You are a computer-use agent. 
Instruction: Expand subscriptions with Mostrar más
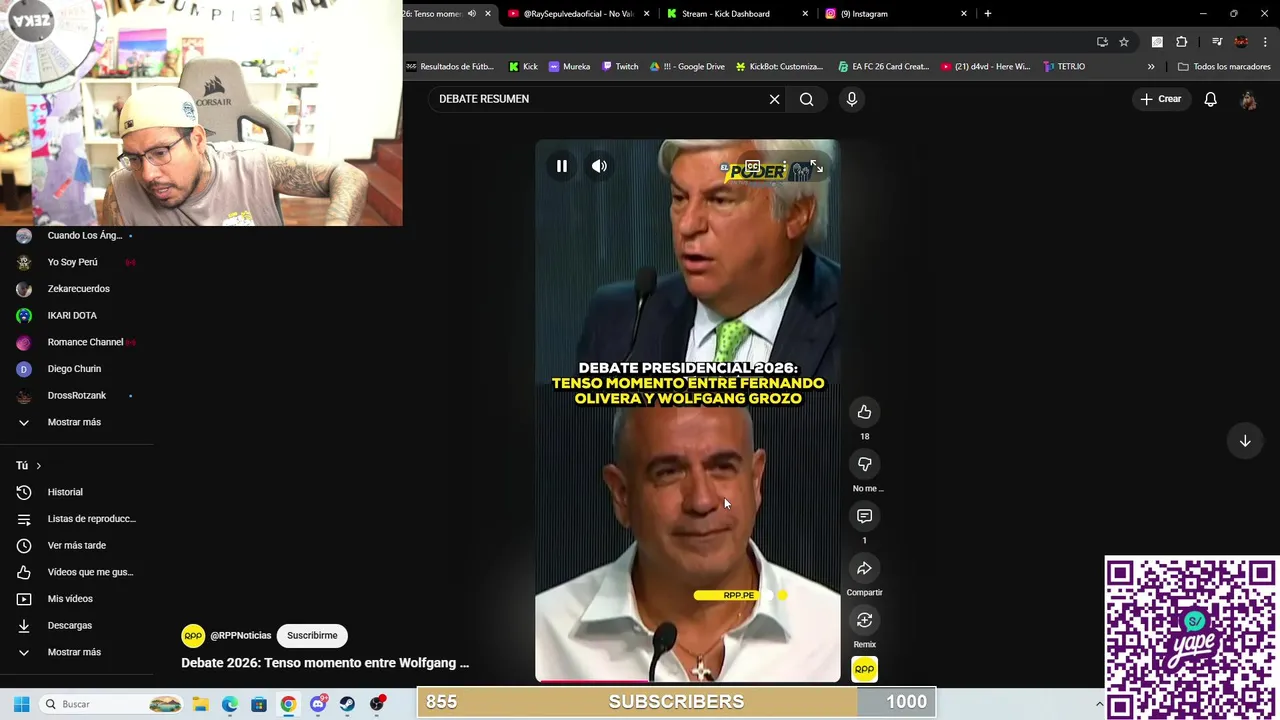76,422
